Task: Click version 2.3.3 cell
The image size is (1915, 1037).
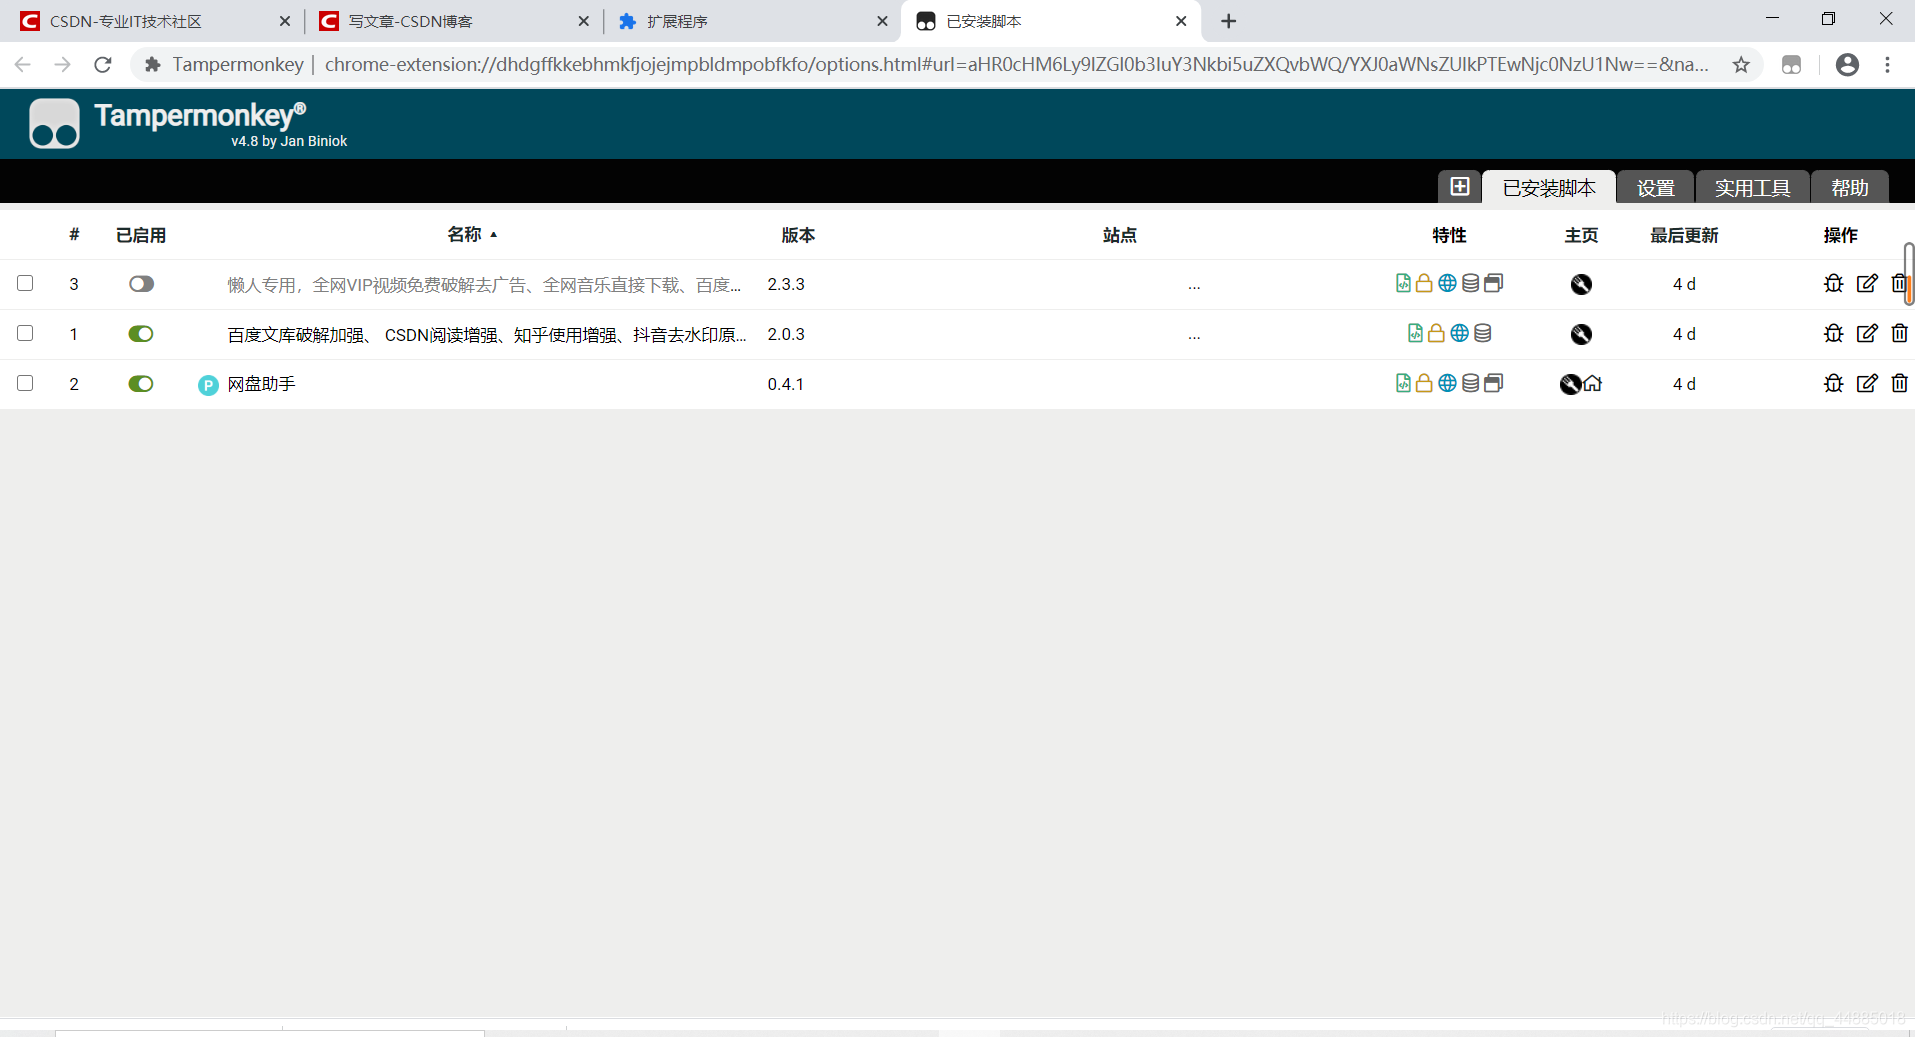Action: click(786, 284)
